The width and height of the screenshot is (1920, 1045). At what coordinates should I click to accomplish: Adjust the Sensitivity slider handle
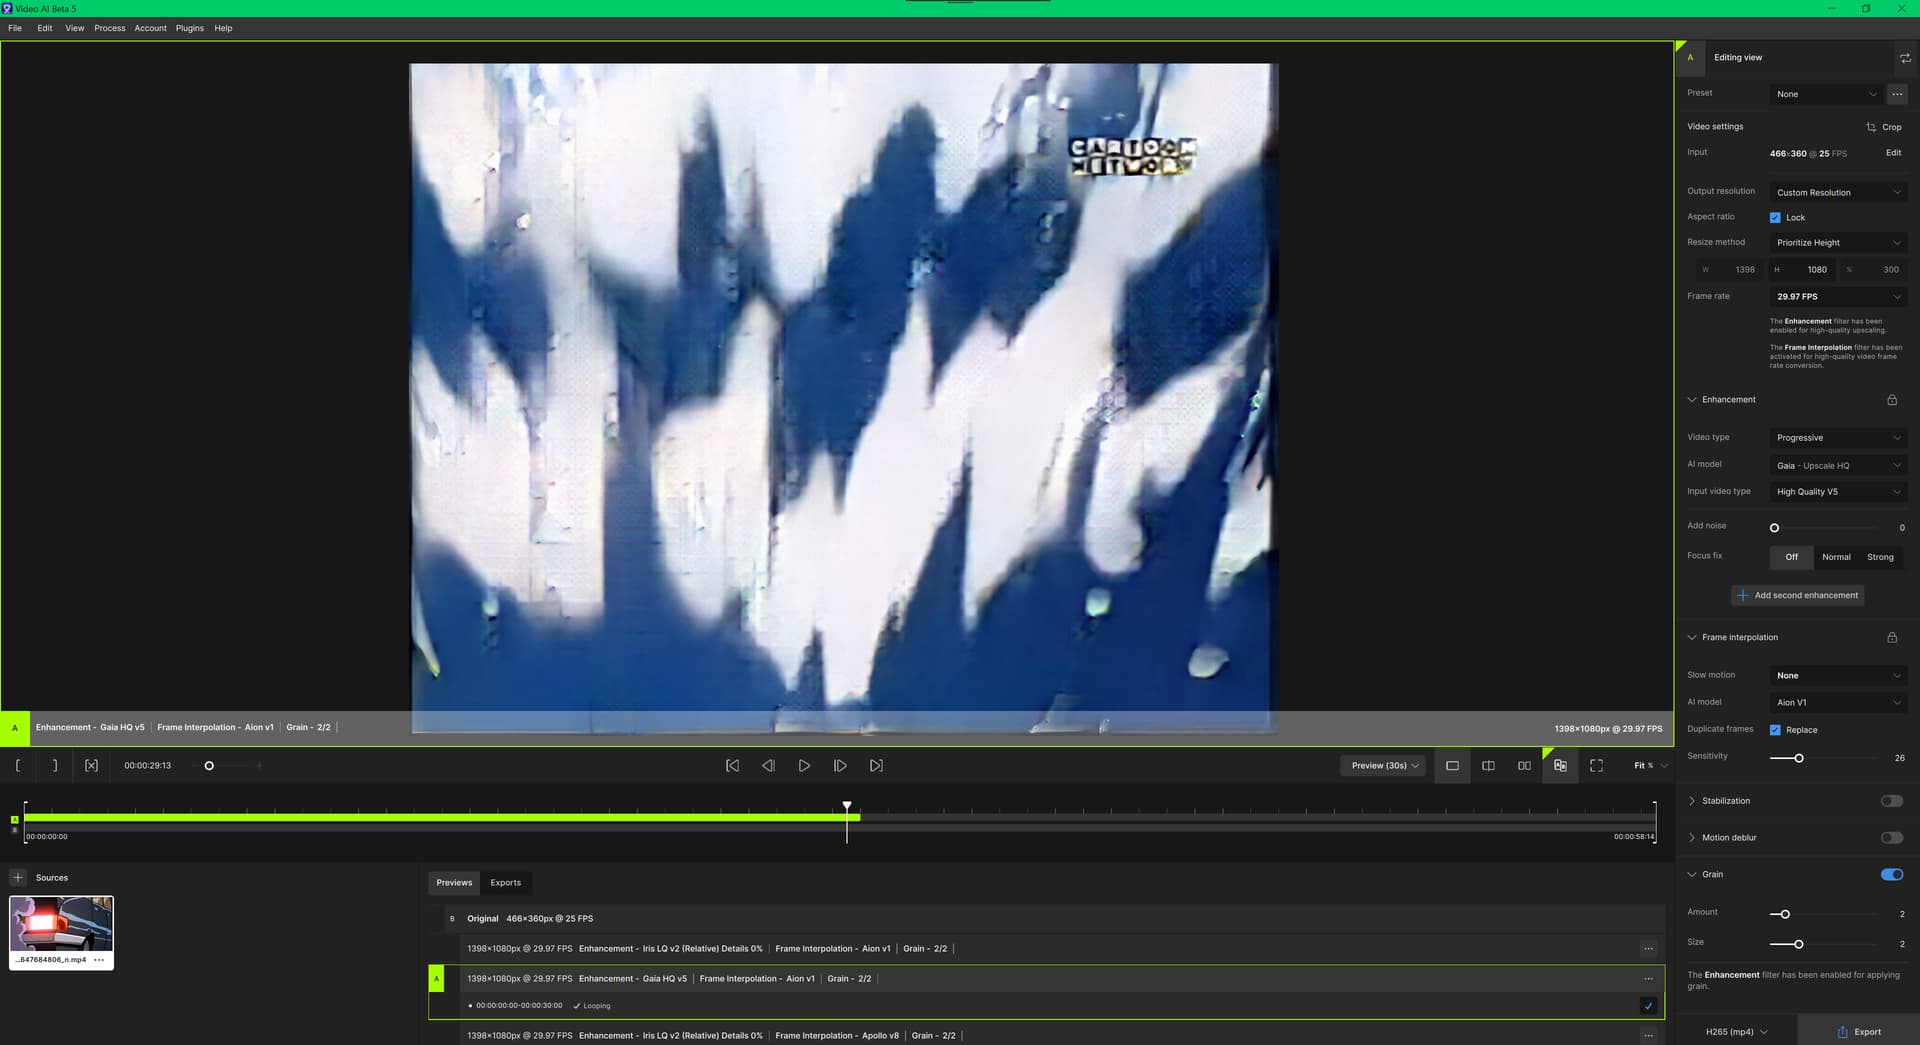[x=1798, y=758]
